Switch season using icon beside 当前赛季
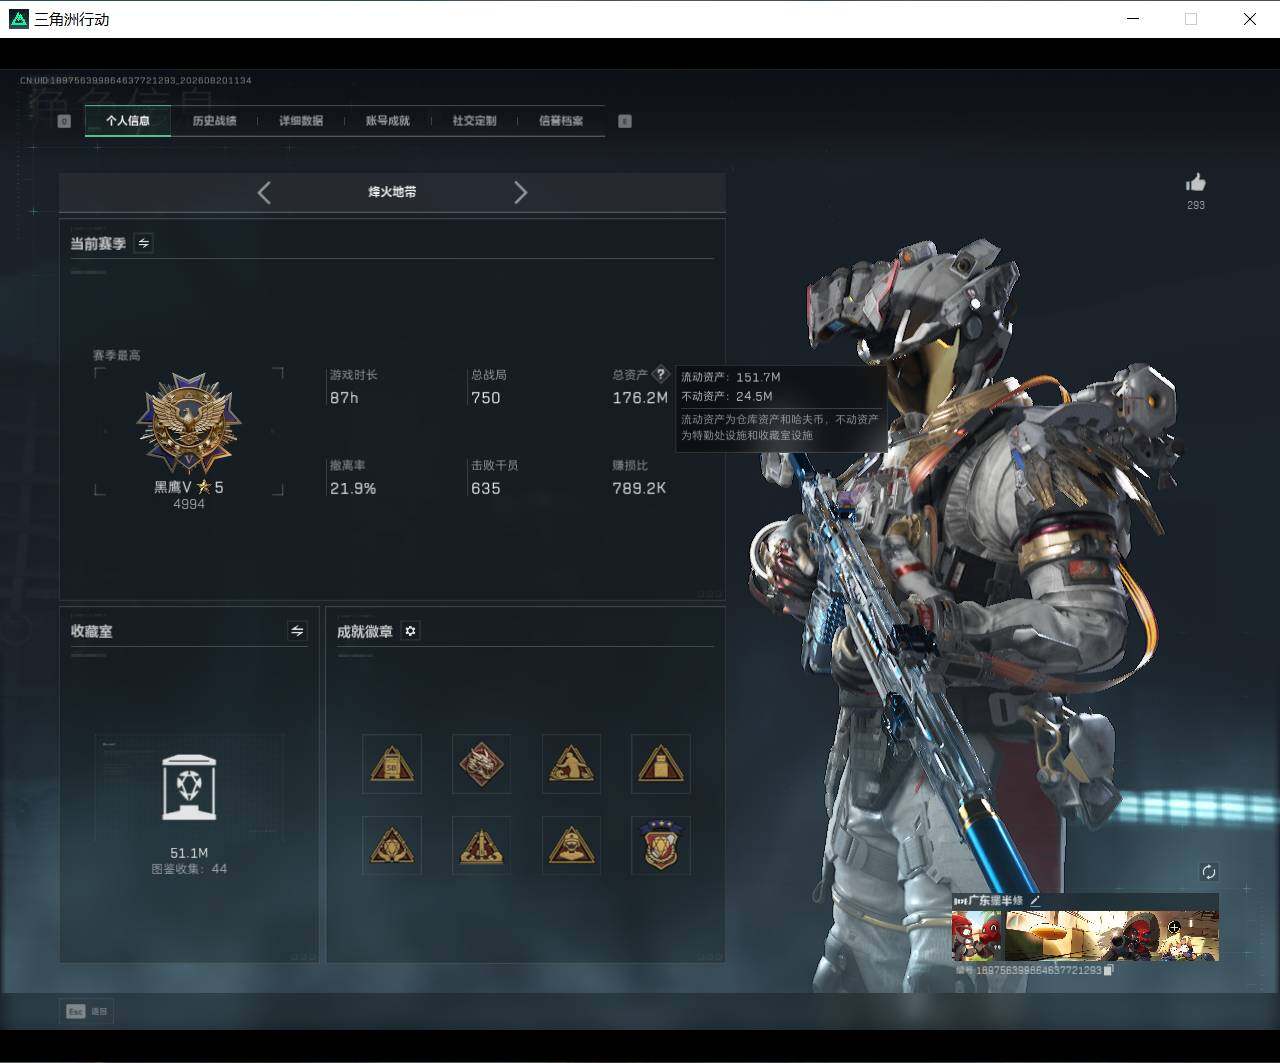Viewport: 1280px width, 1063px height. click(x=144, y=243)
